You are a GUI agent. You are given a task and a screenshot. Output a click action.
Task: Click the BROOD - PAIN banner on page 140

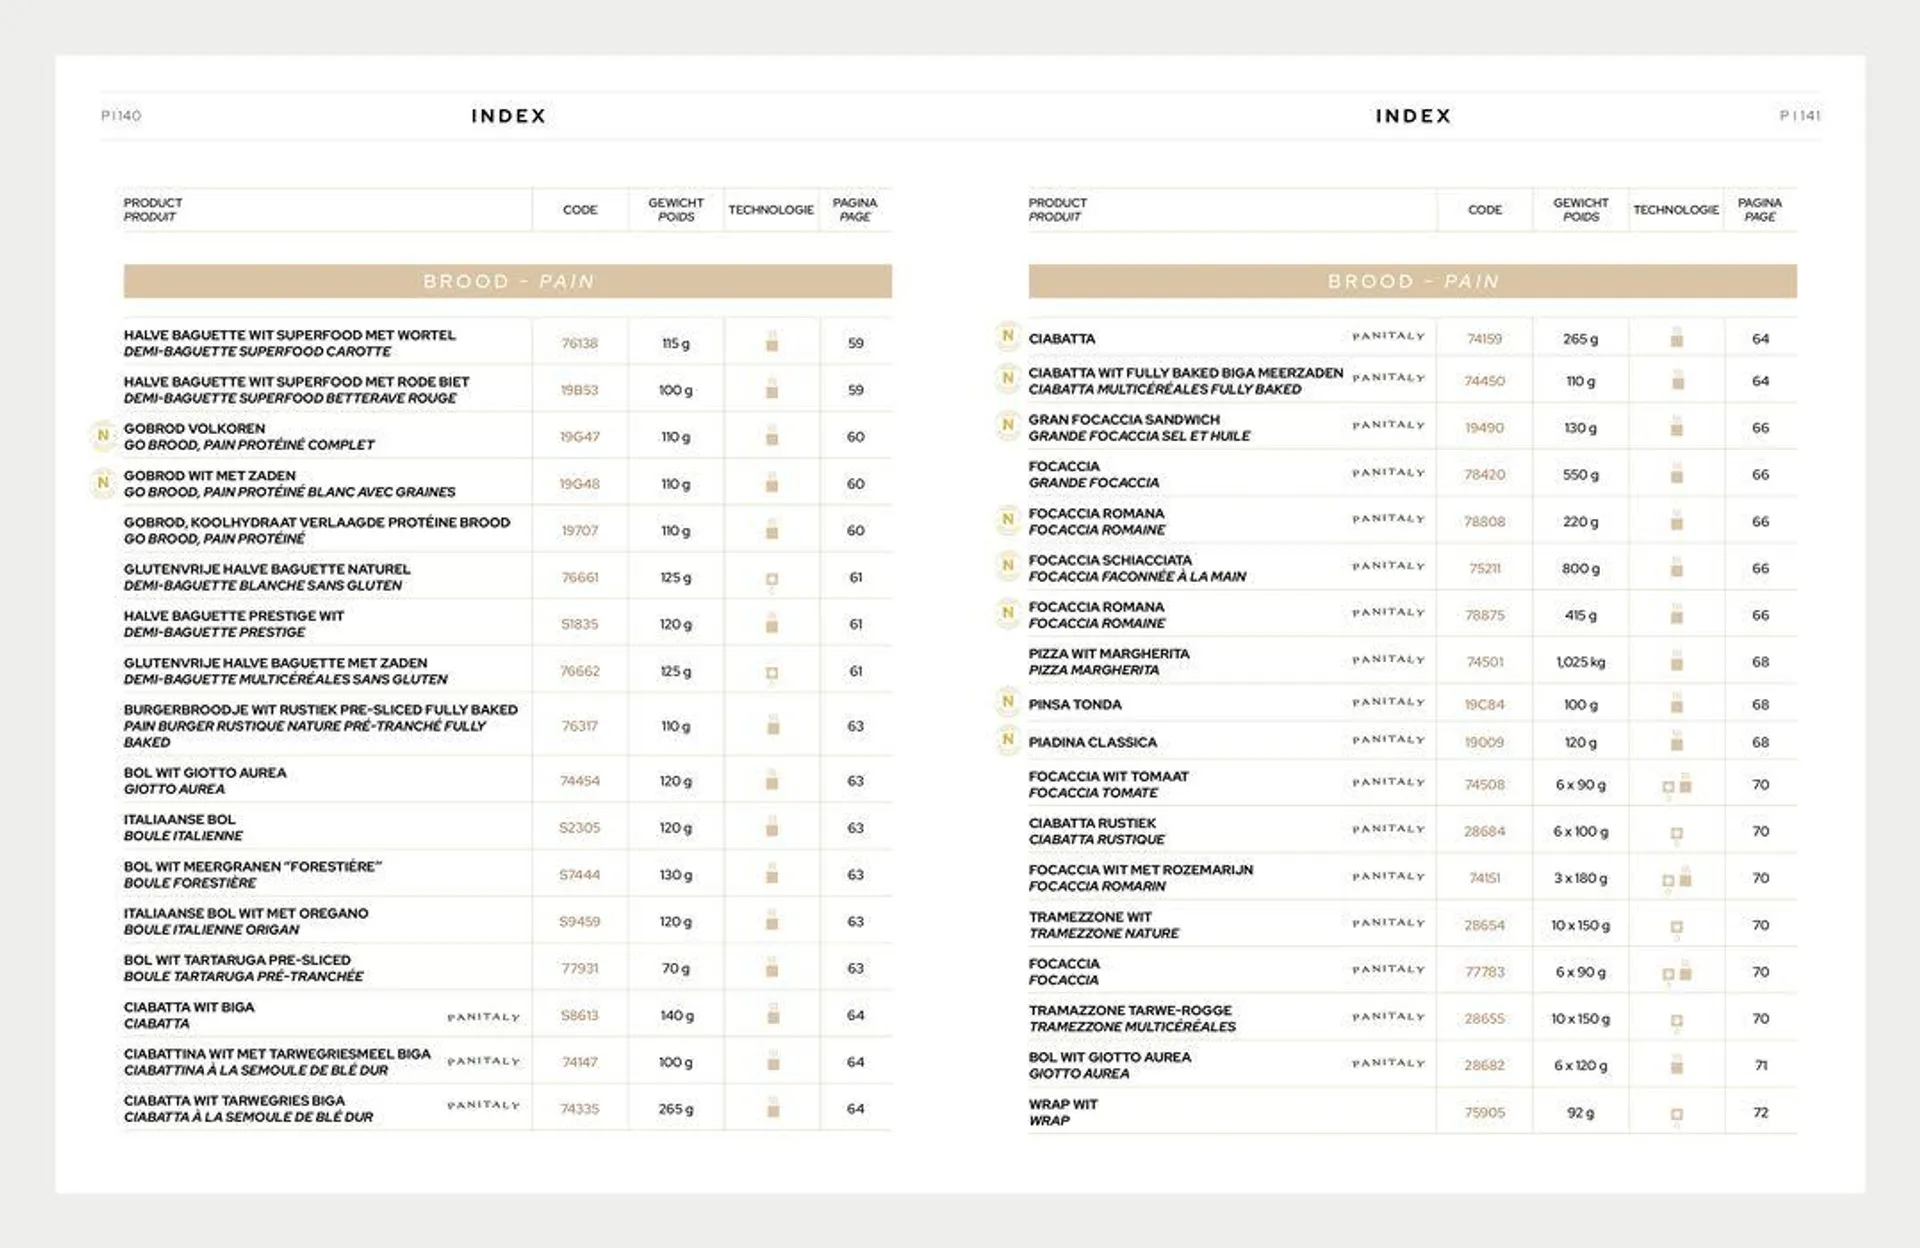[508, 281]
